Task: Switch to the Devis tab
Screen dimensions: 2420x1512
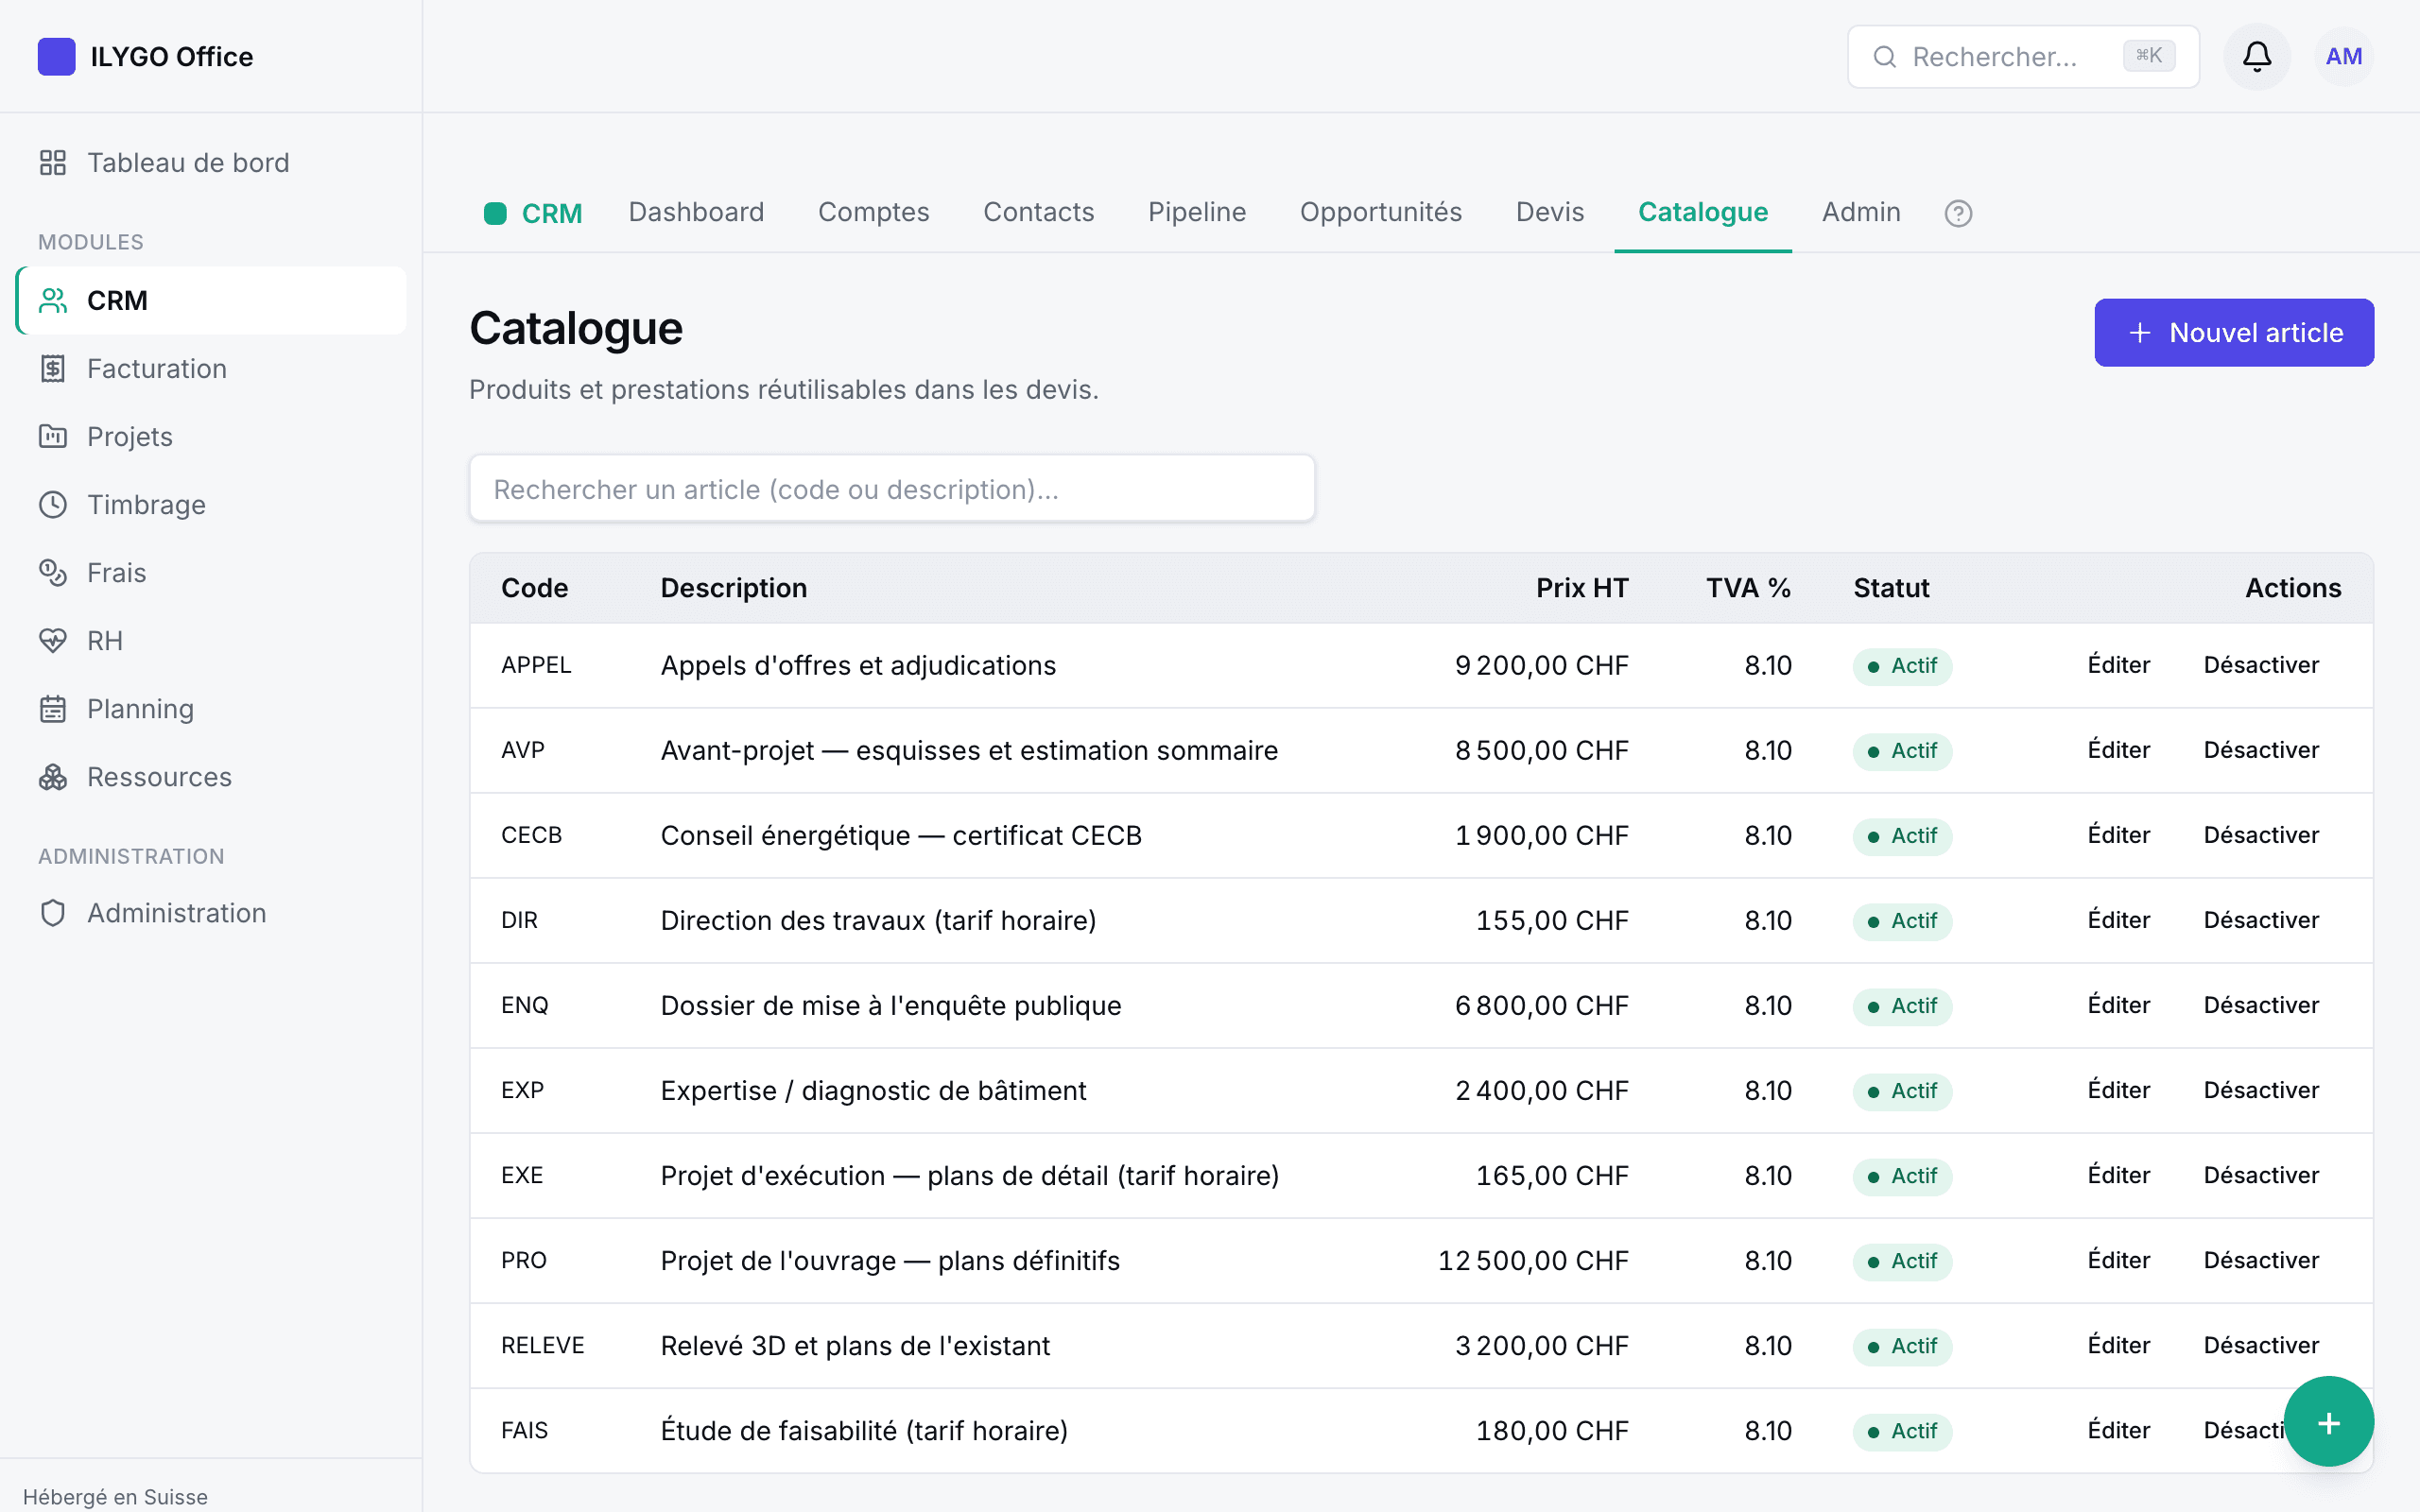Action: point(1550,212)
